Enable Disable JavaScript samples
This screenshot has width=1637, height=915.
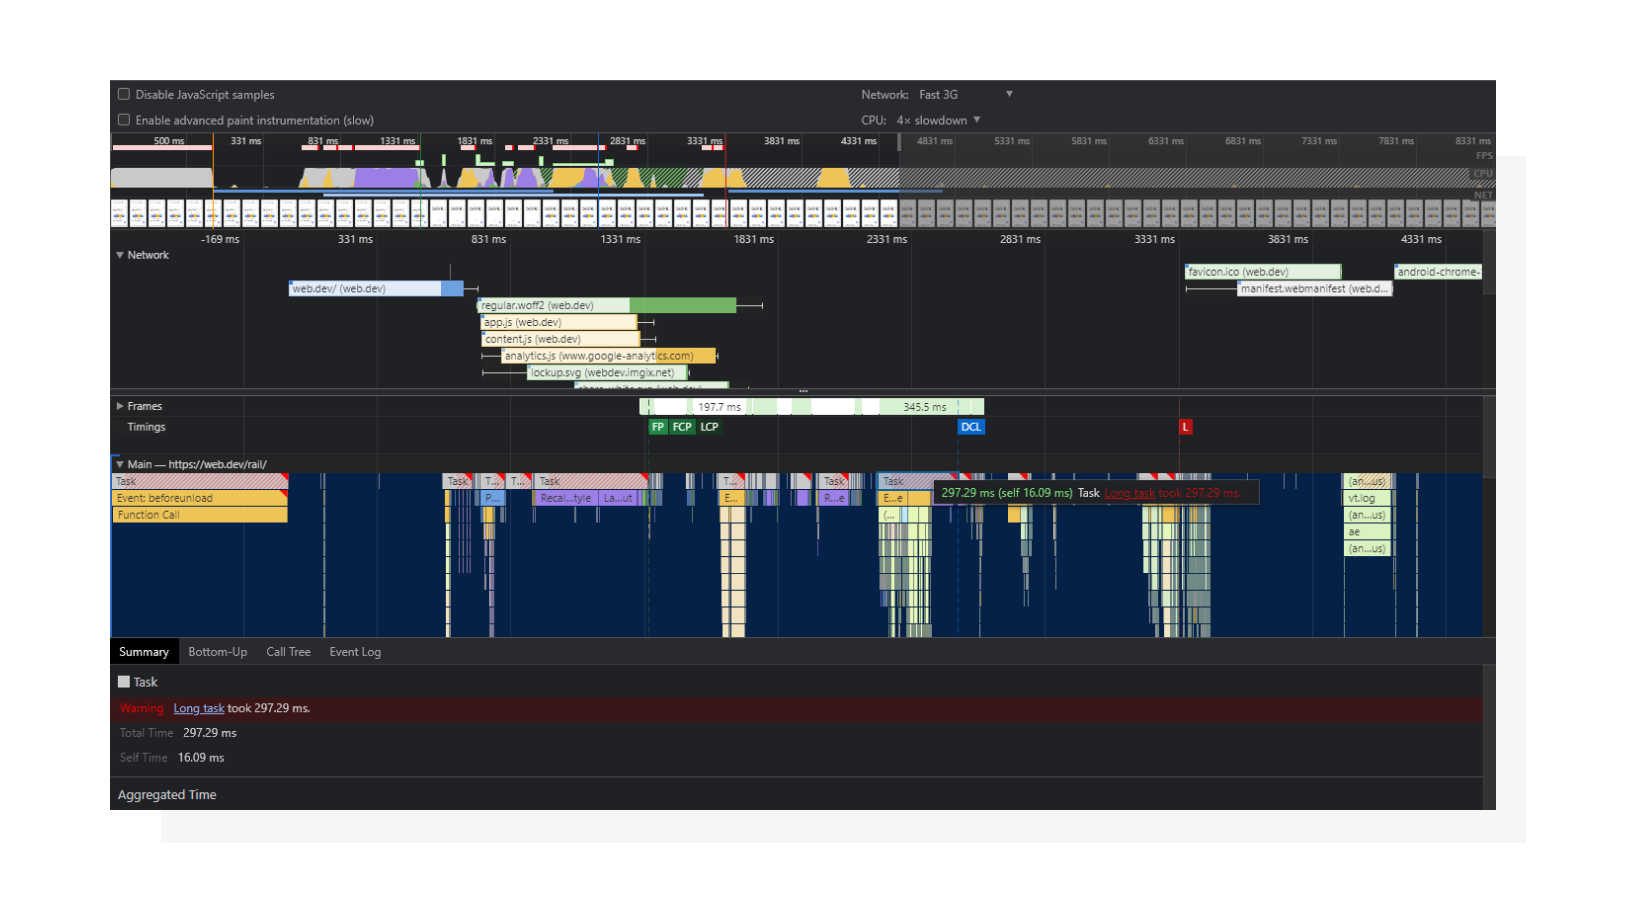[x=124, y=93]
